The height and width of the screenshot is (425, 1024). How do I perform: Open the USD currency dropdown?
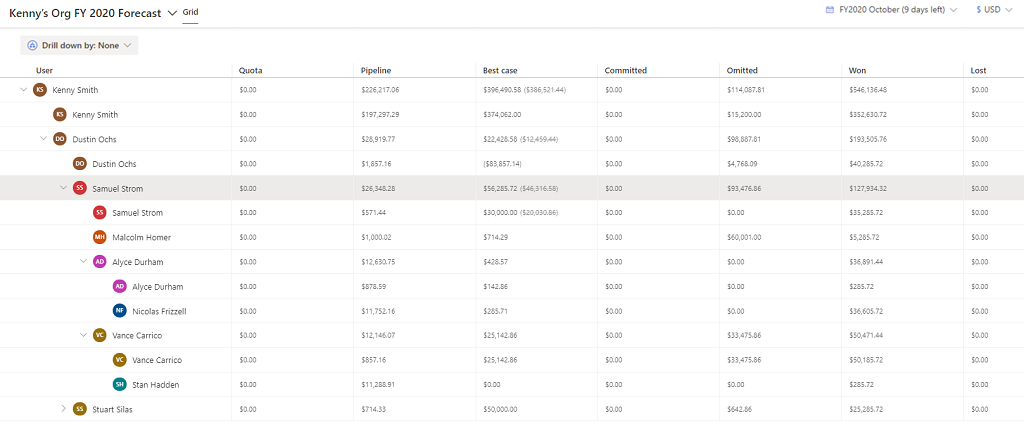(996, 10)
